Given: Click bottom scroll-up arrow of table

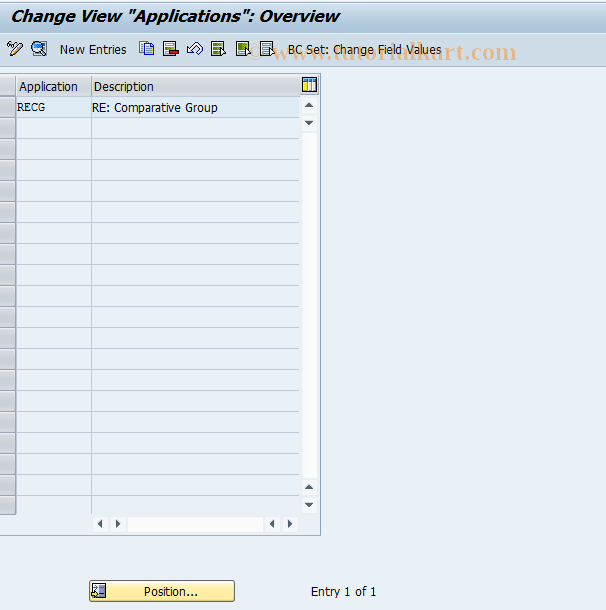Looking at the screenshot, I should pyautogui.click(x=309, y=487).
